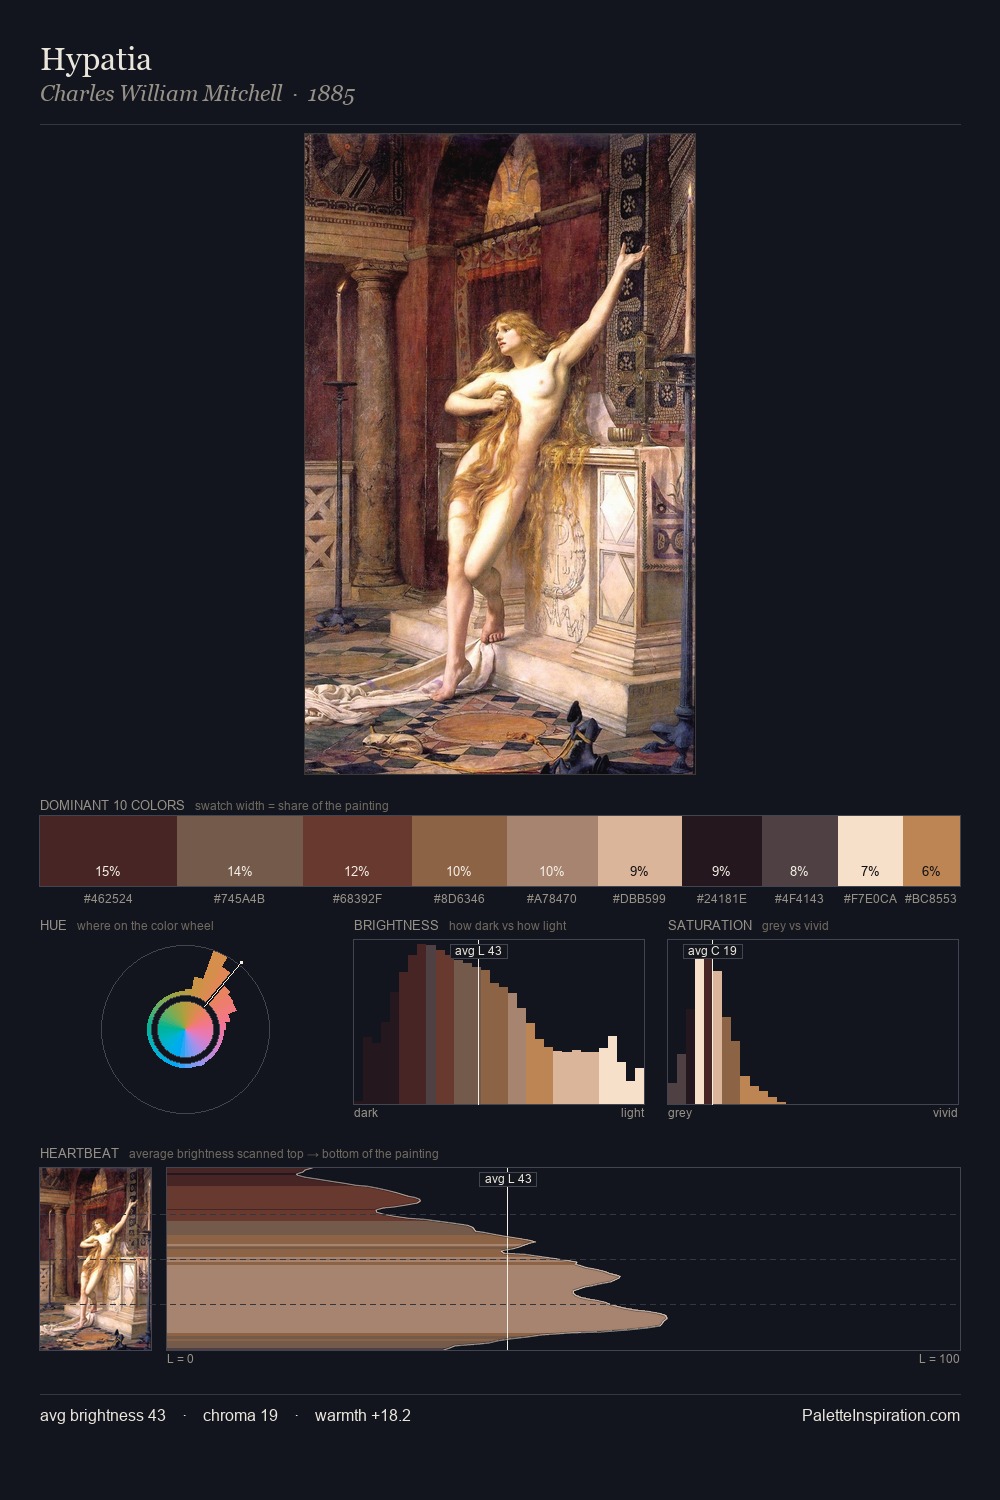The image size is (1000, 1500).
Task: Click hex code text #F7E0CA
Action: pos(870,899)
